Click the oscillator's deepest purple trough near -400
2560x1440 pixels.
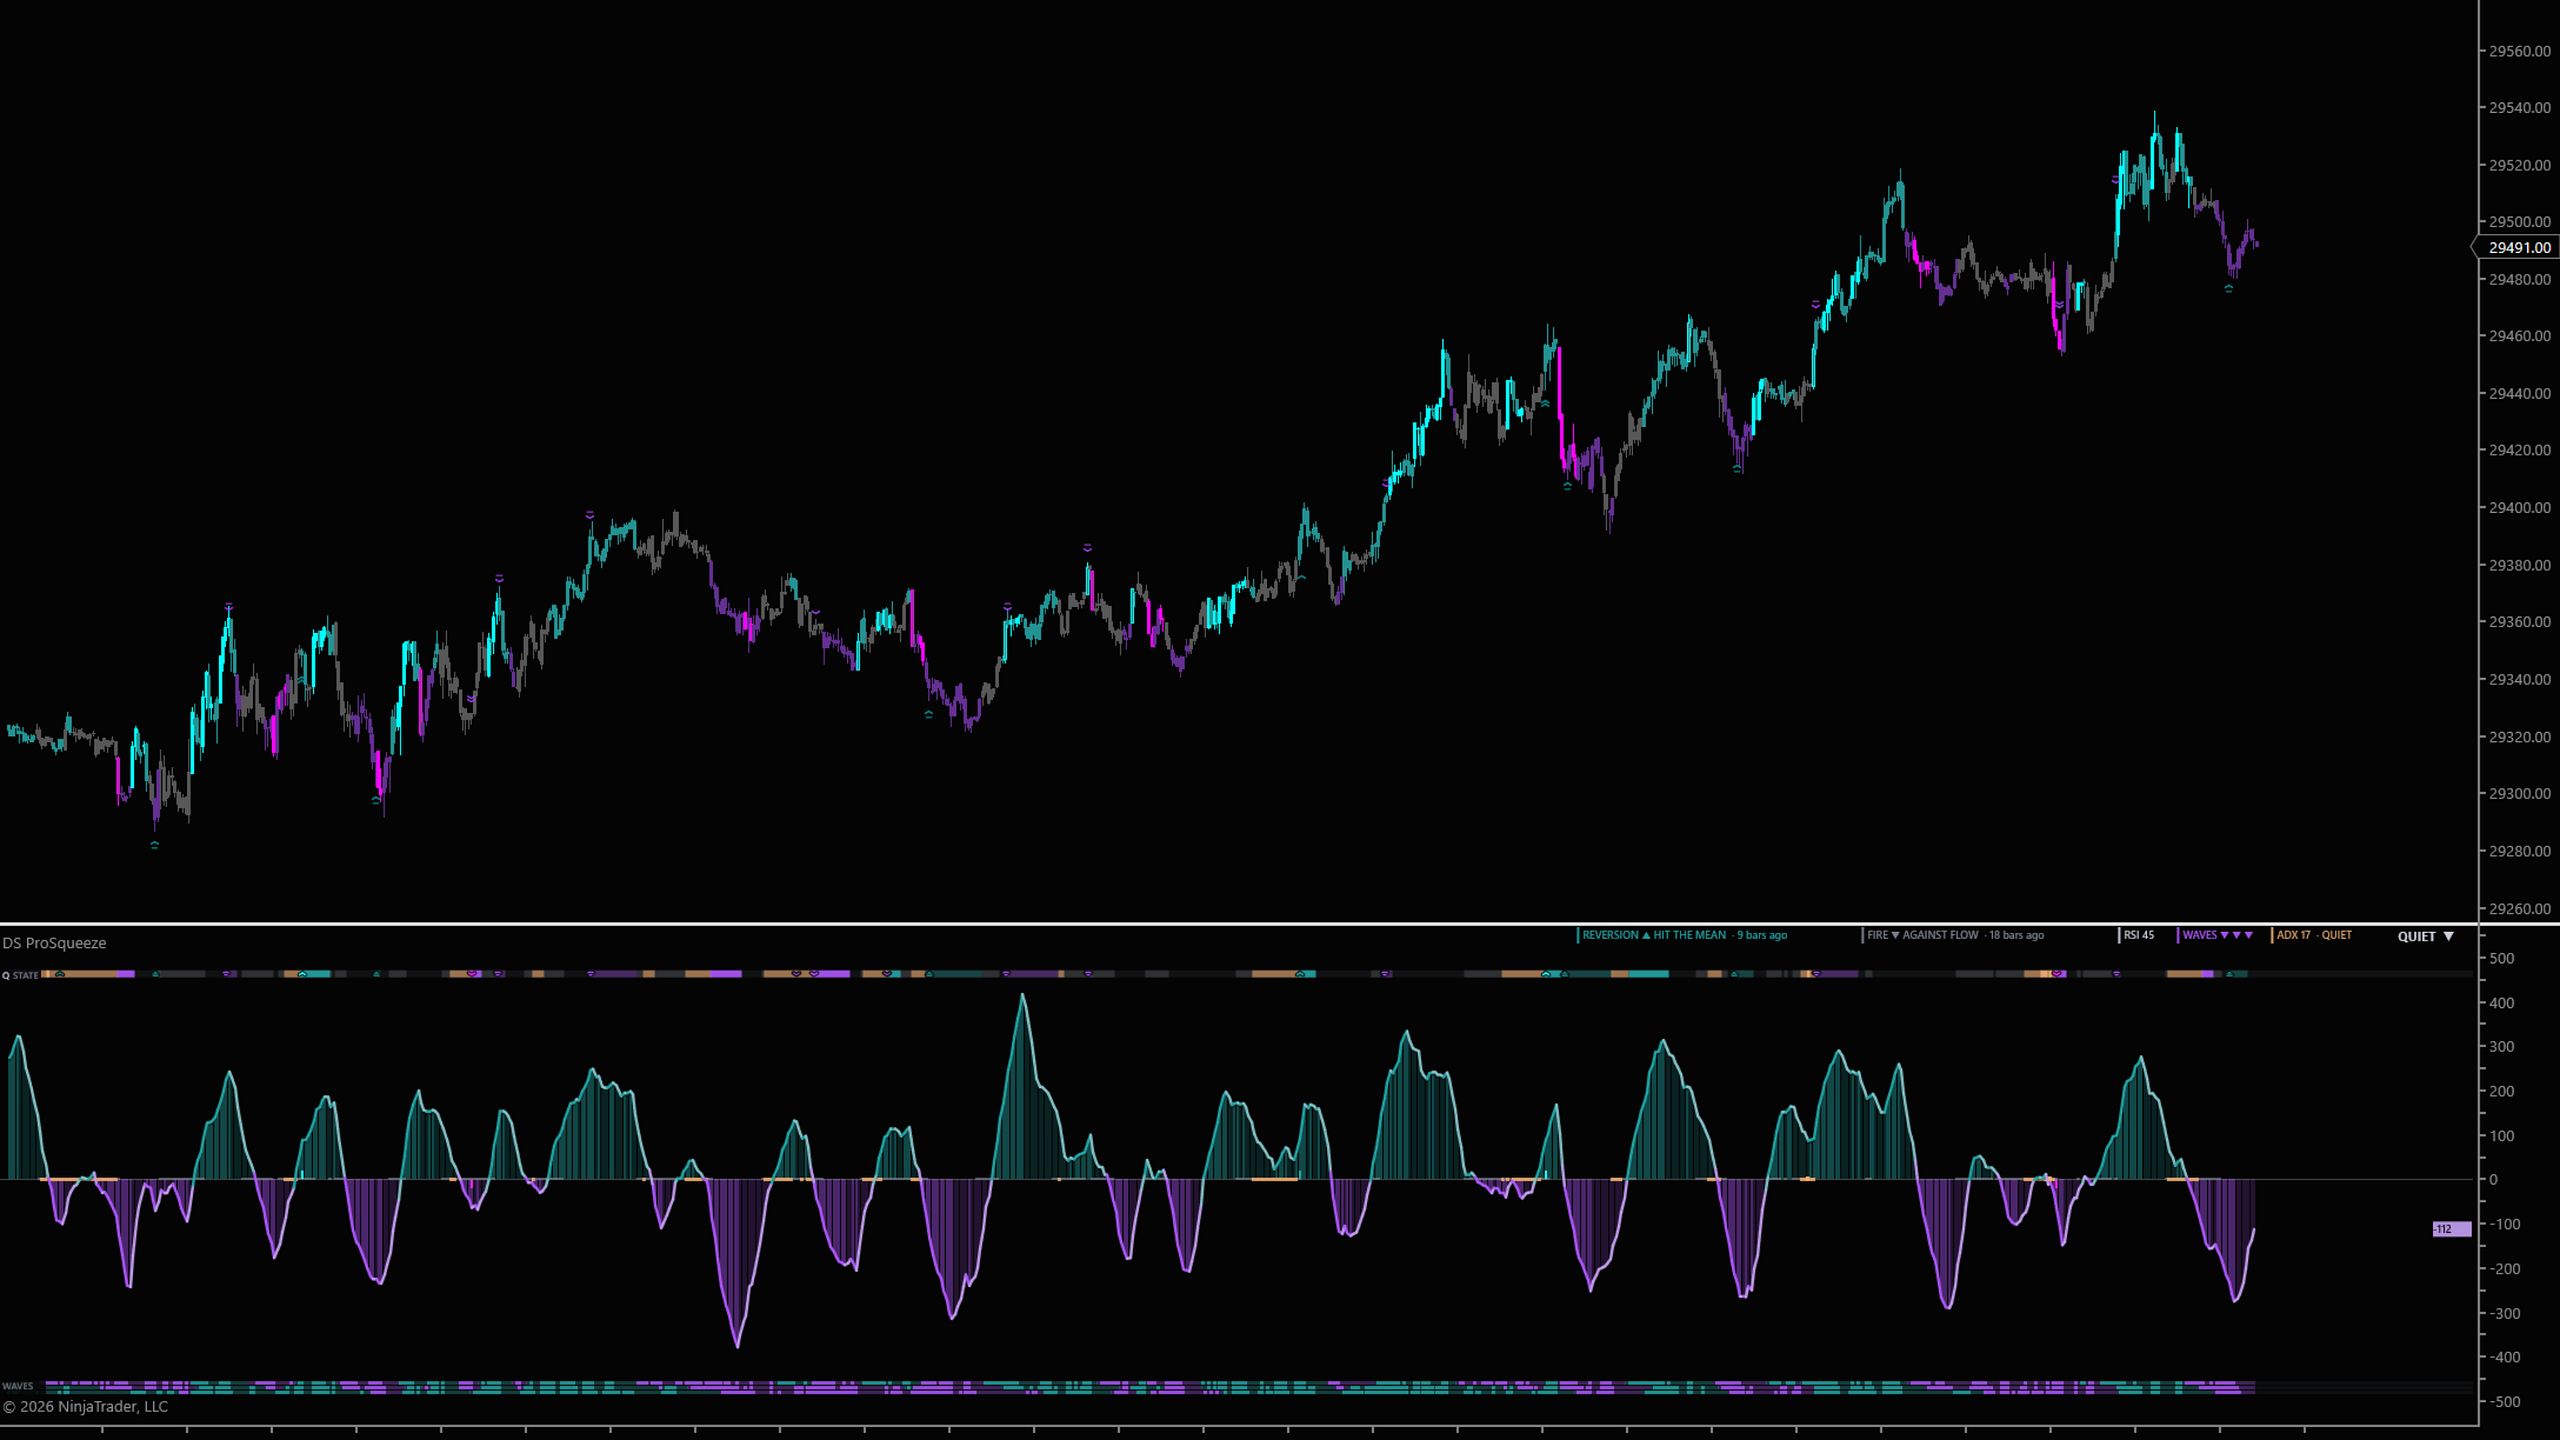(738, 1344)
